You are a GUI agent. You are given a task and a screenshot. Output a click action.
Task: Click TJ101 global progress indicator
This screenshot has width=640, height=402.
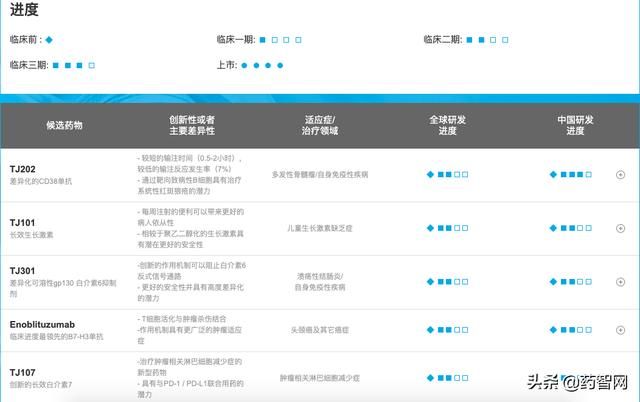click(x=447, y=228)
